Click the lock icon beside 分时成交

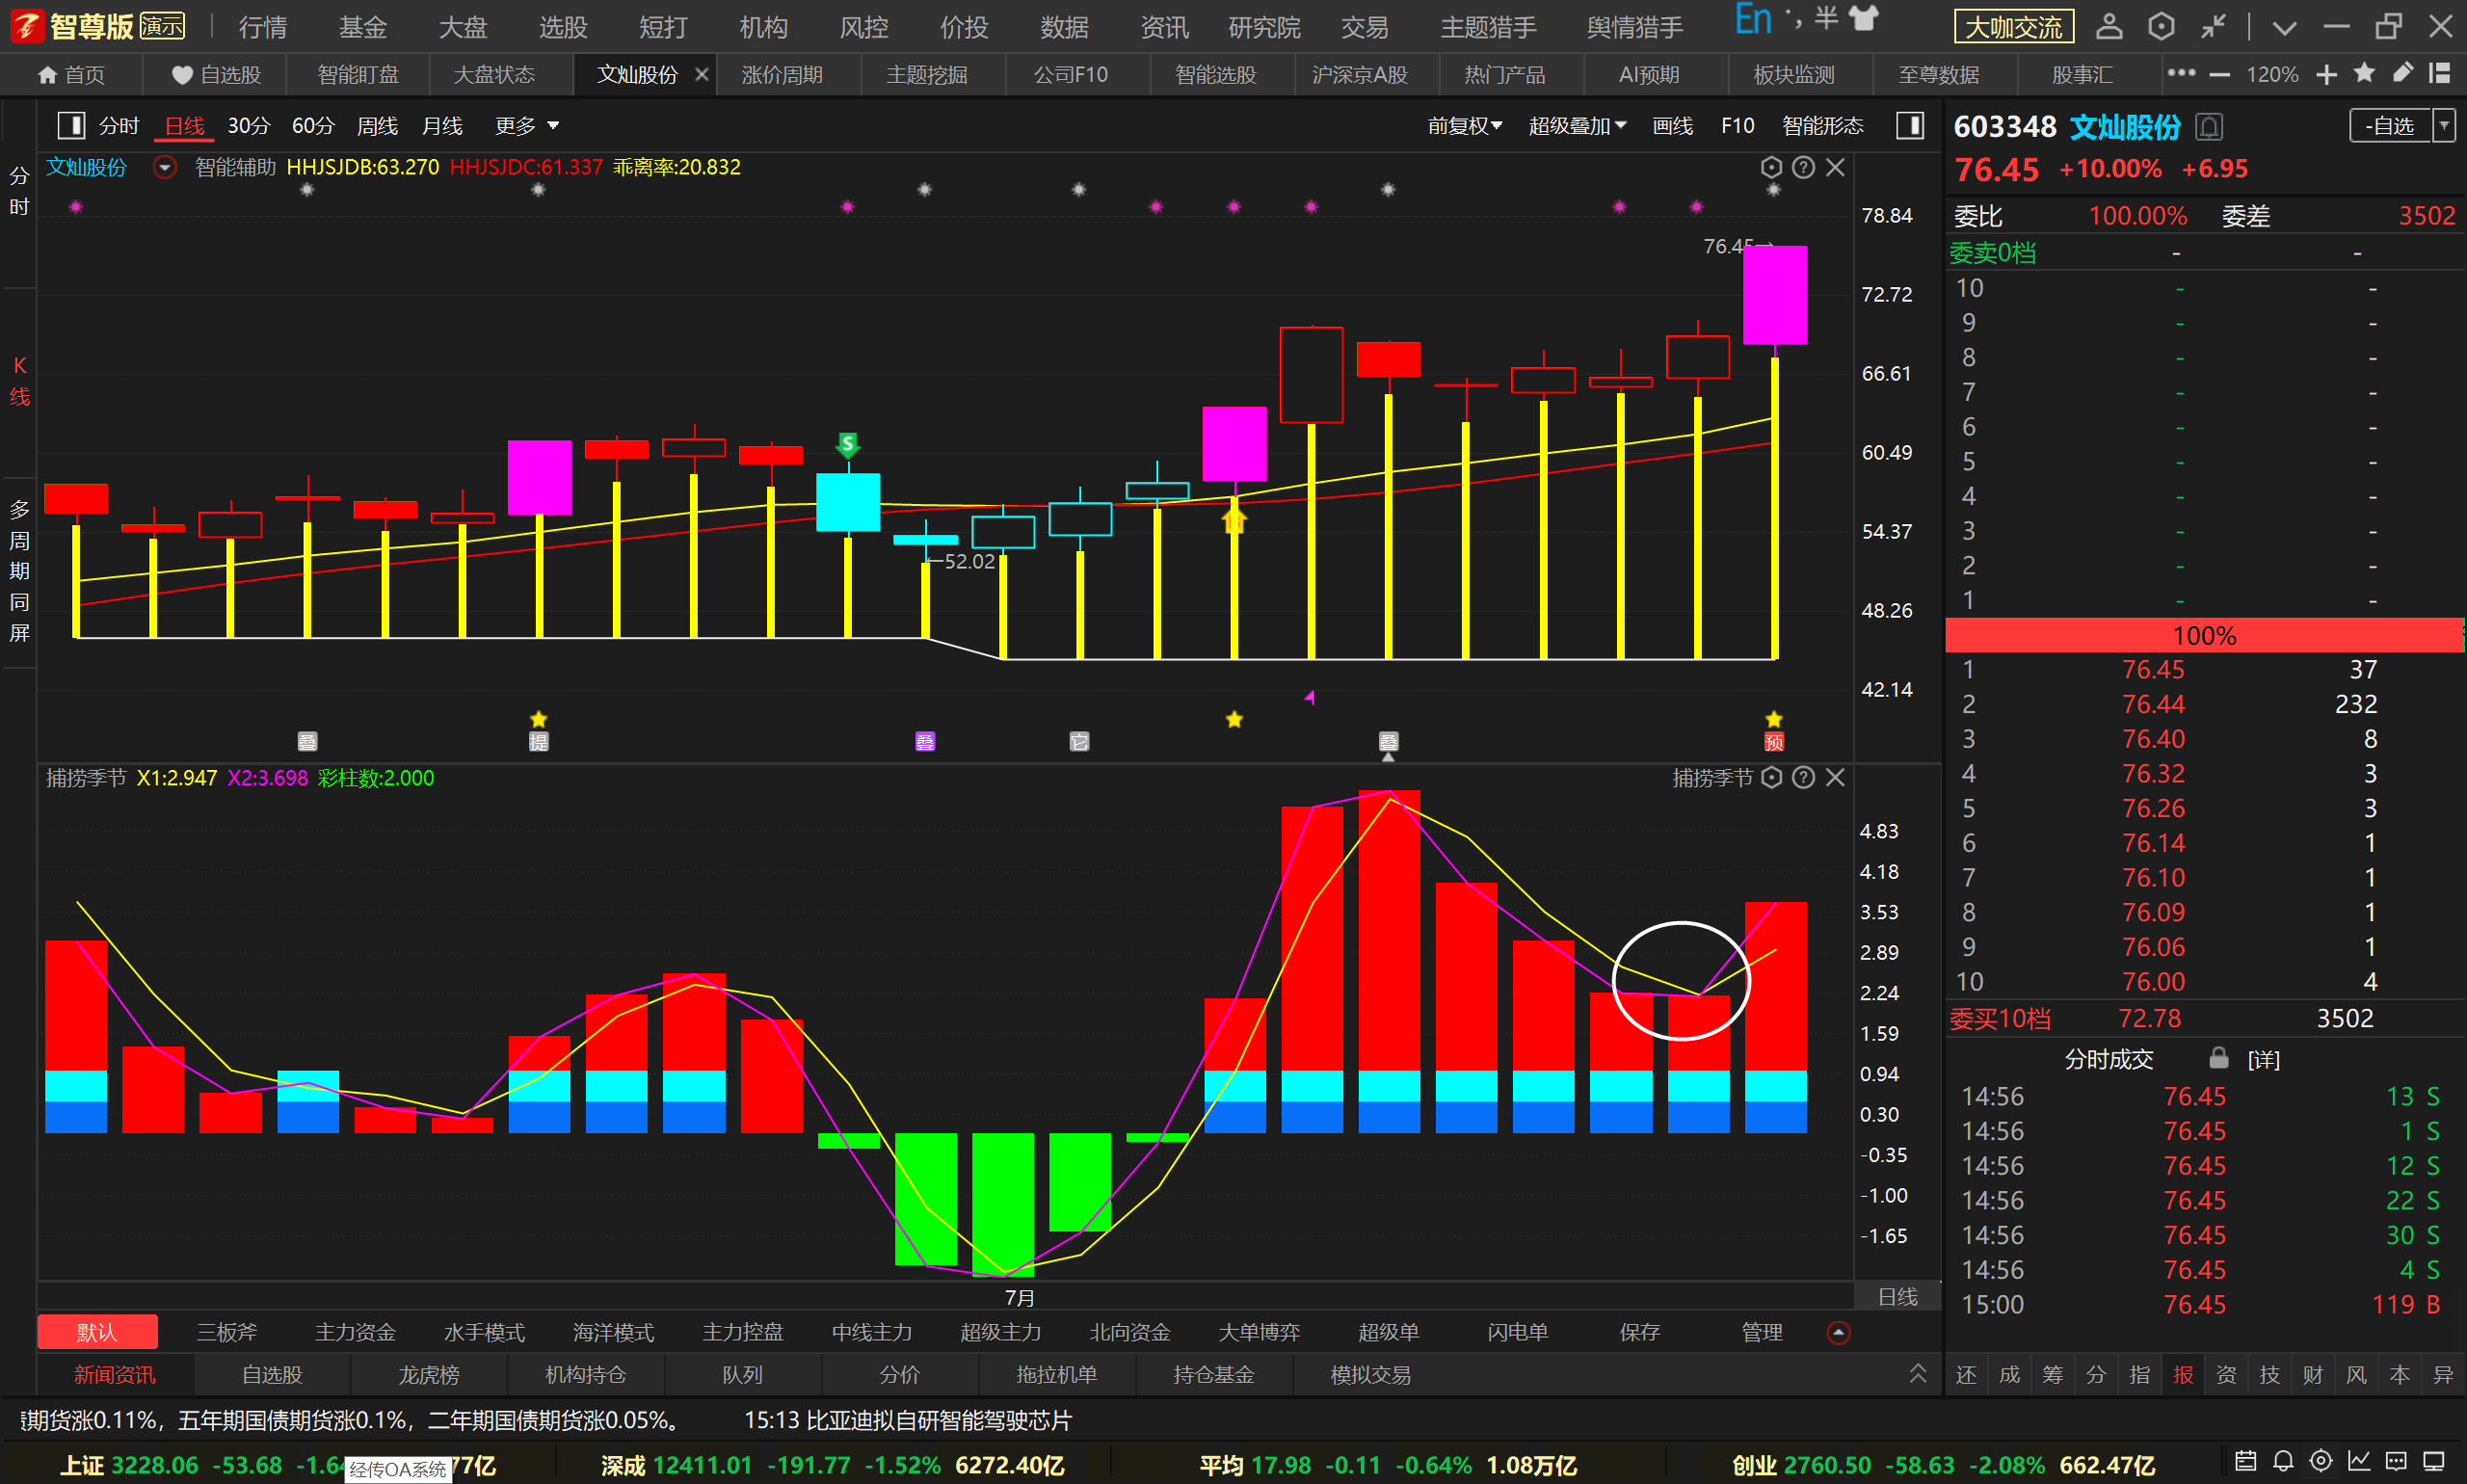tap(2219, 1057)
